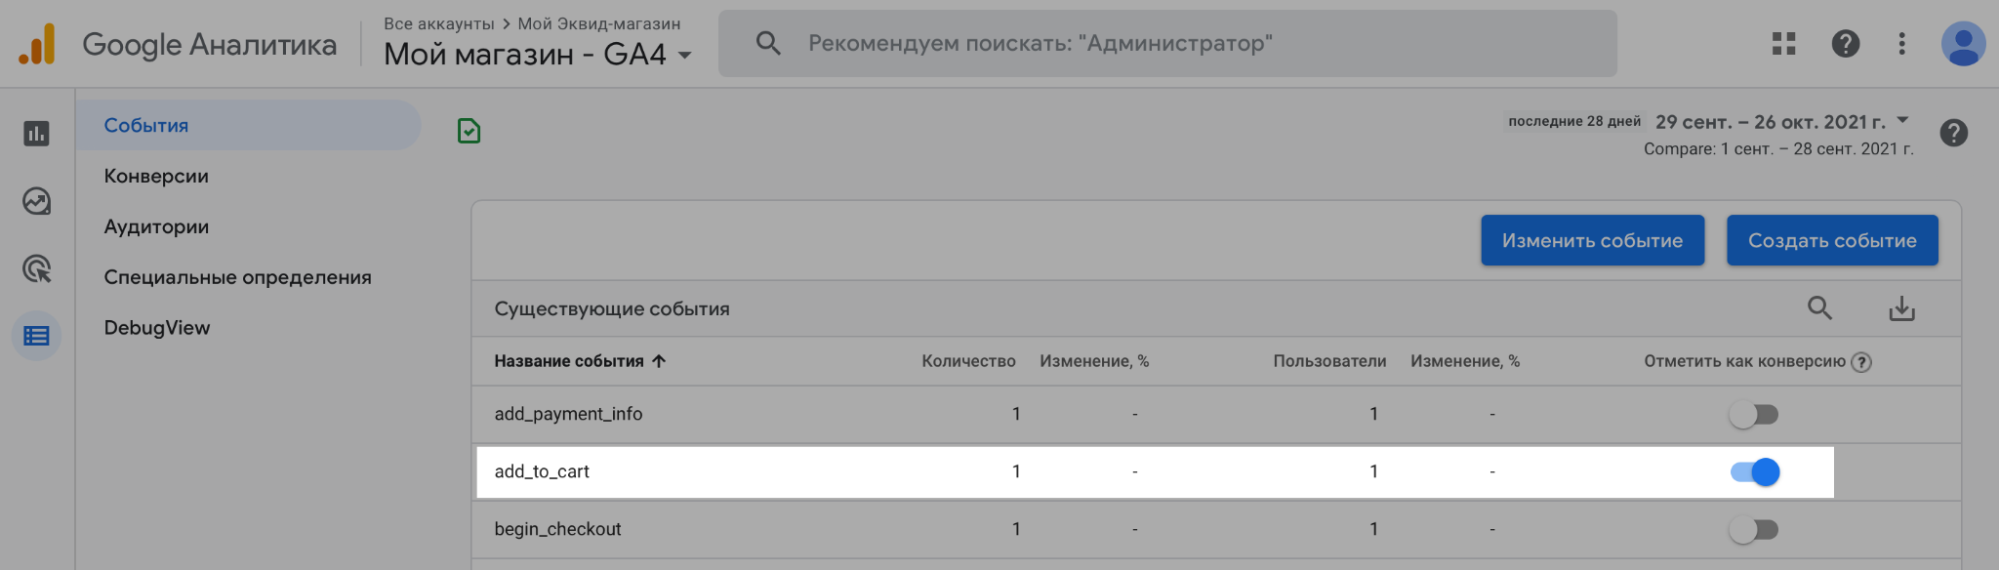Sort by the arrow next to Название события
This screenshot has width=1999, height=571.
click(x=659, y=361)
